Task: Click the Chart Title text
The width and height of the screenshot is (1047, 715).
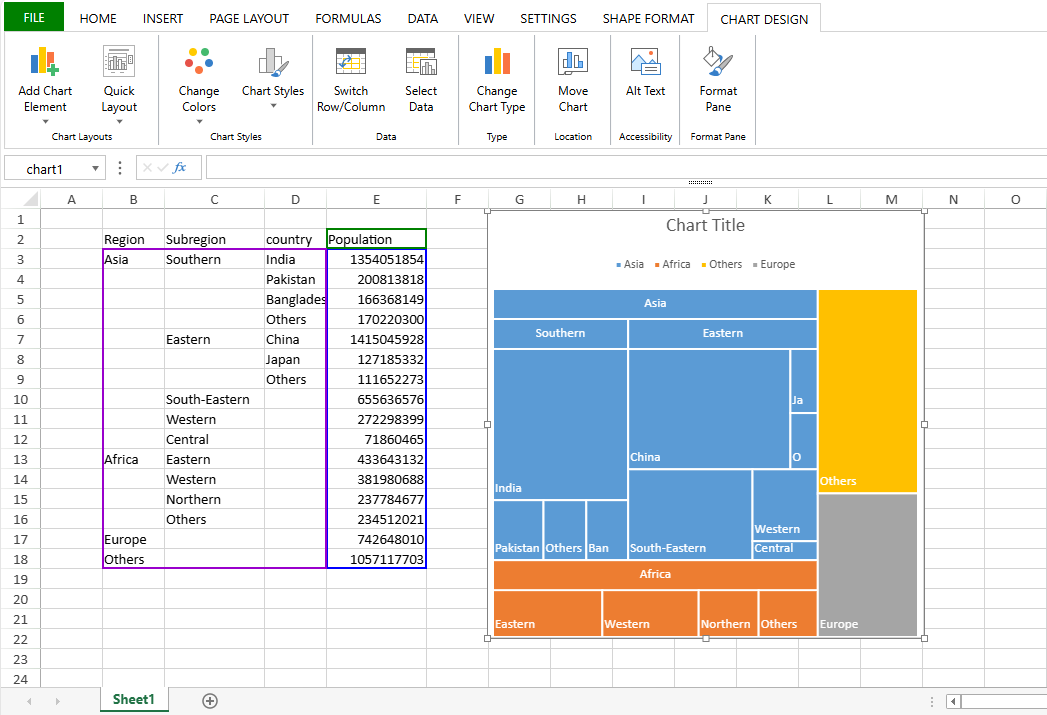Action: (705, 225)
